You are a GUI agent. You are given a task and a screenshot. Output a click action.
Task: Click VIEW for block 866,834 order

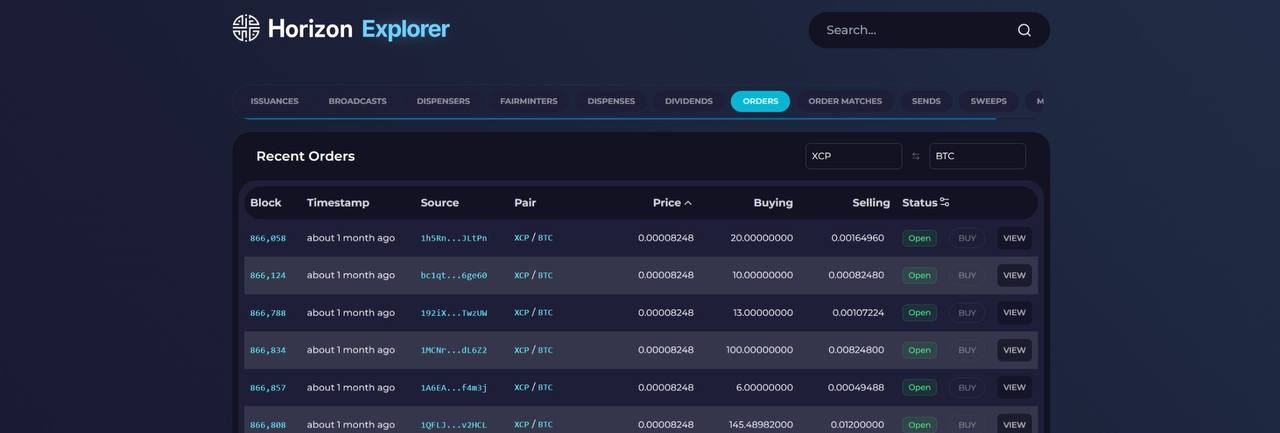point(1014,350)
